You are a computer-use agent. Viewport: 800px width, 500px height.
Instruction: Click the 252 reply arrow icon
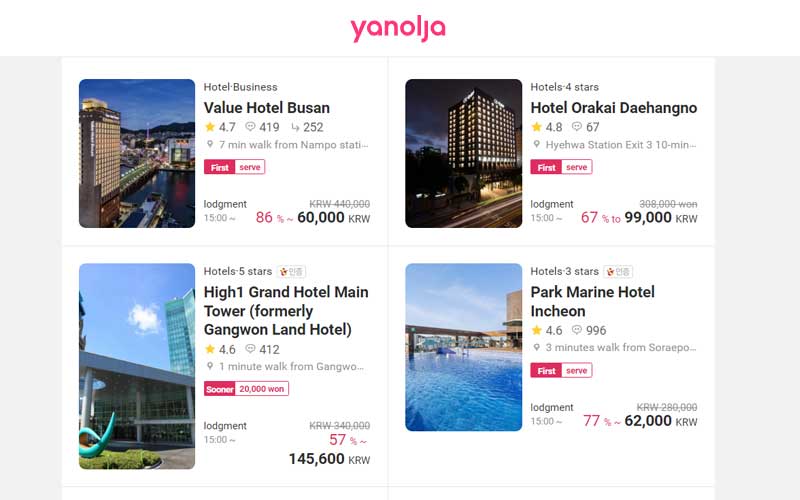click(x=295, y=127)
